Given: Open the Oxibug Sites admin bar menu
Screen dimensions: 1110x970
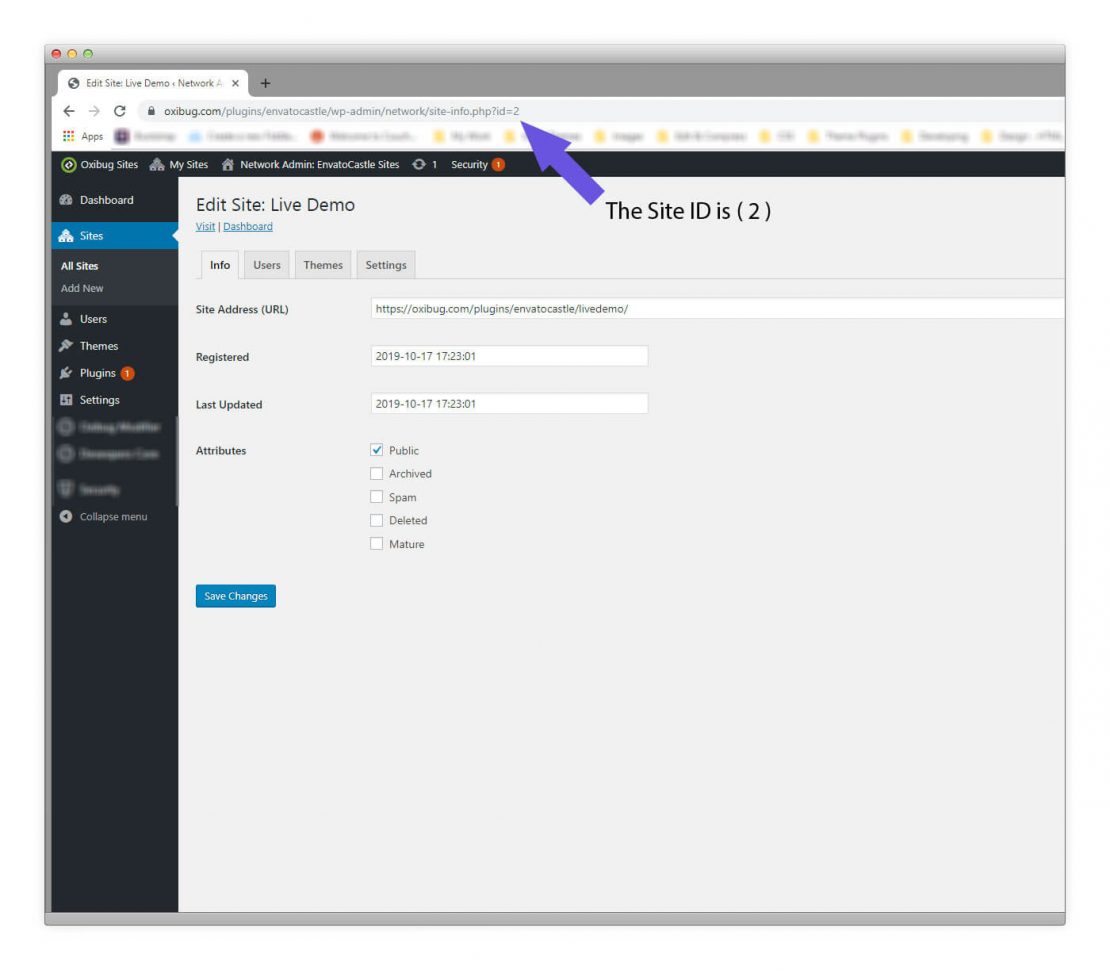Looking at the screenshot, I should [x=100, y=164].
